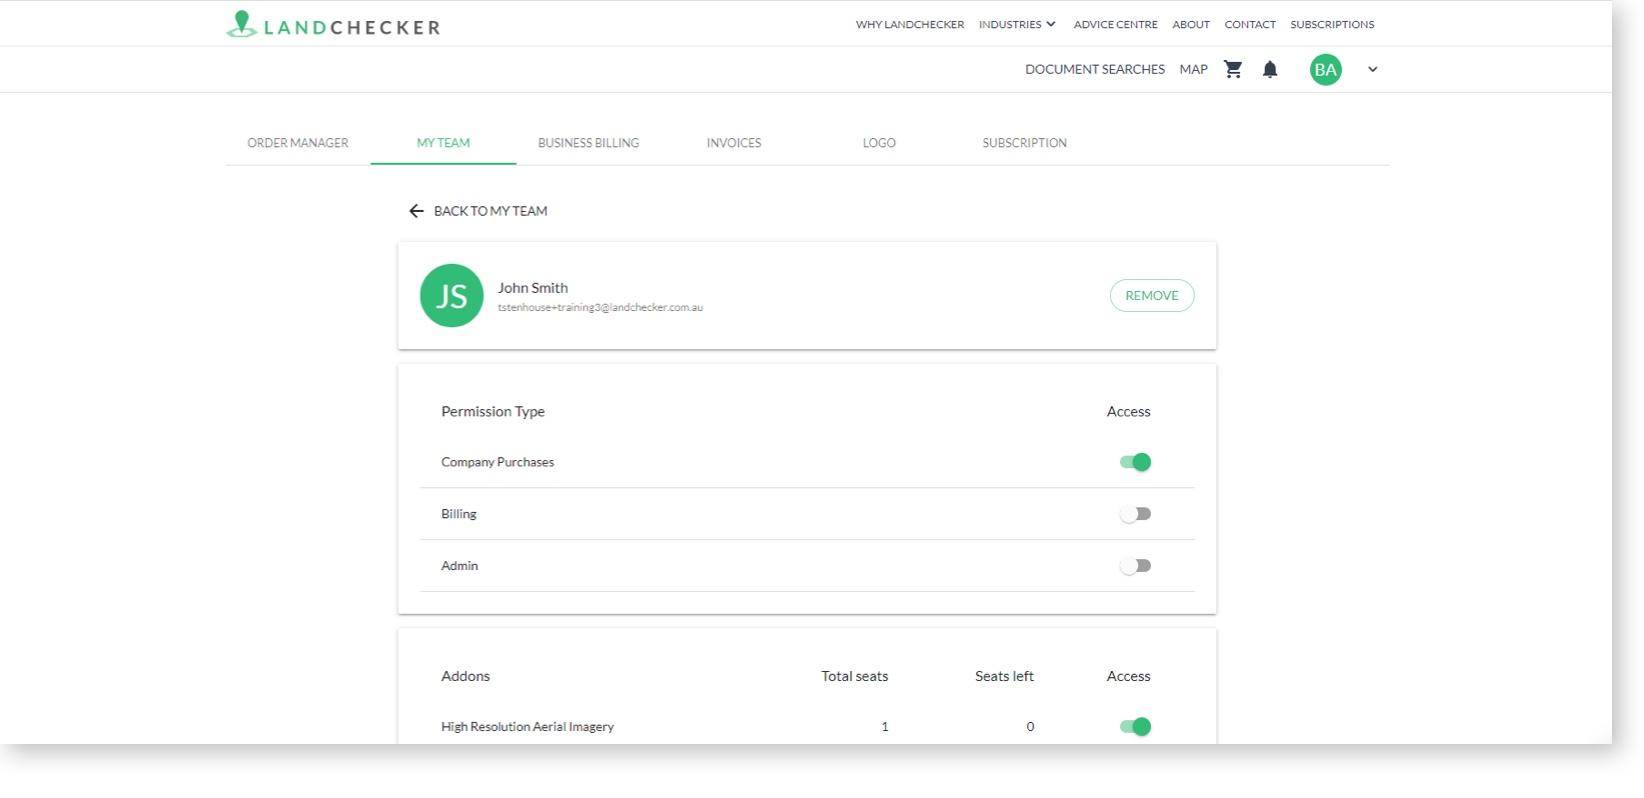1644x798 pixels.
Task: Turn off Company Purchases access
Action: click(x=1135, y=462)
